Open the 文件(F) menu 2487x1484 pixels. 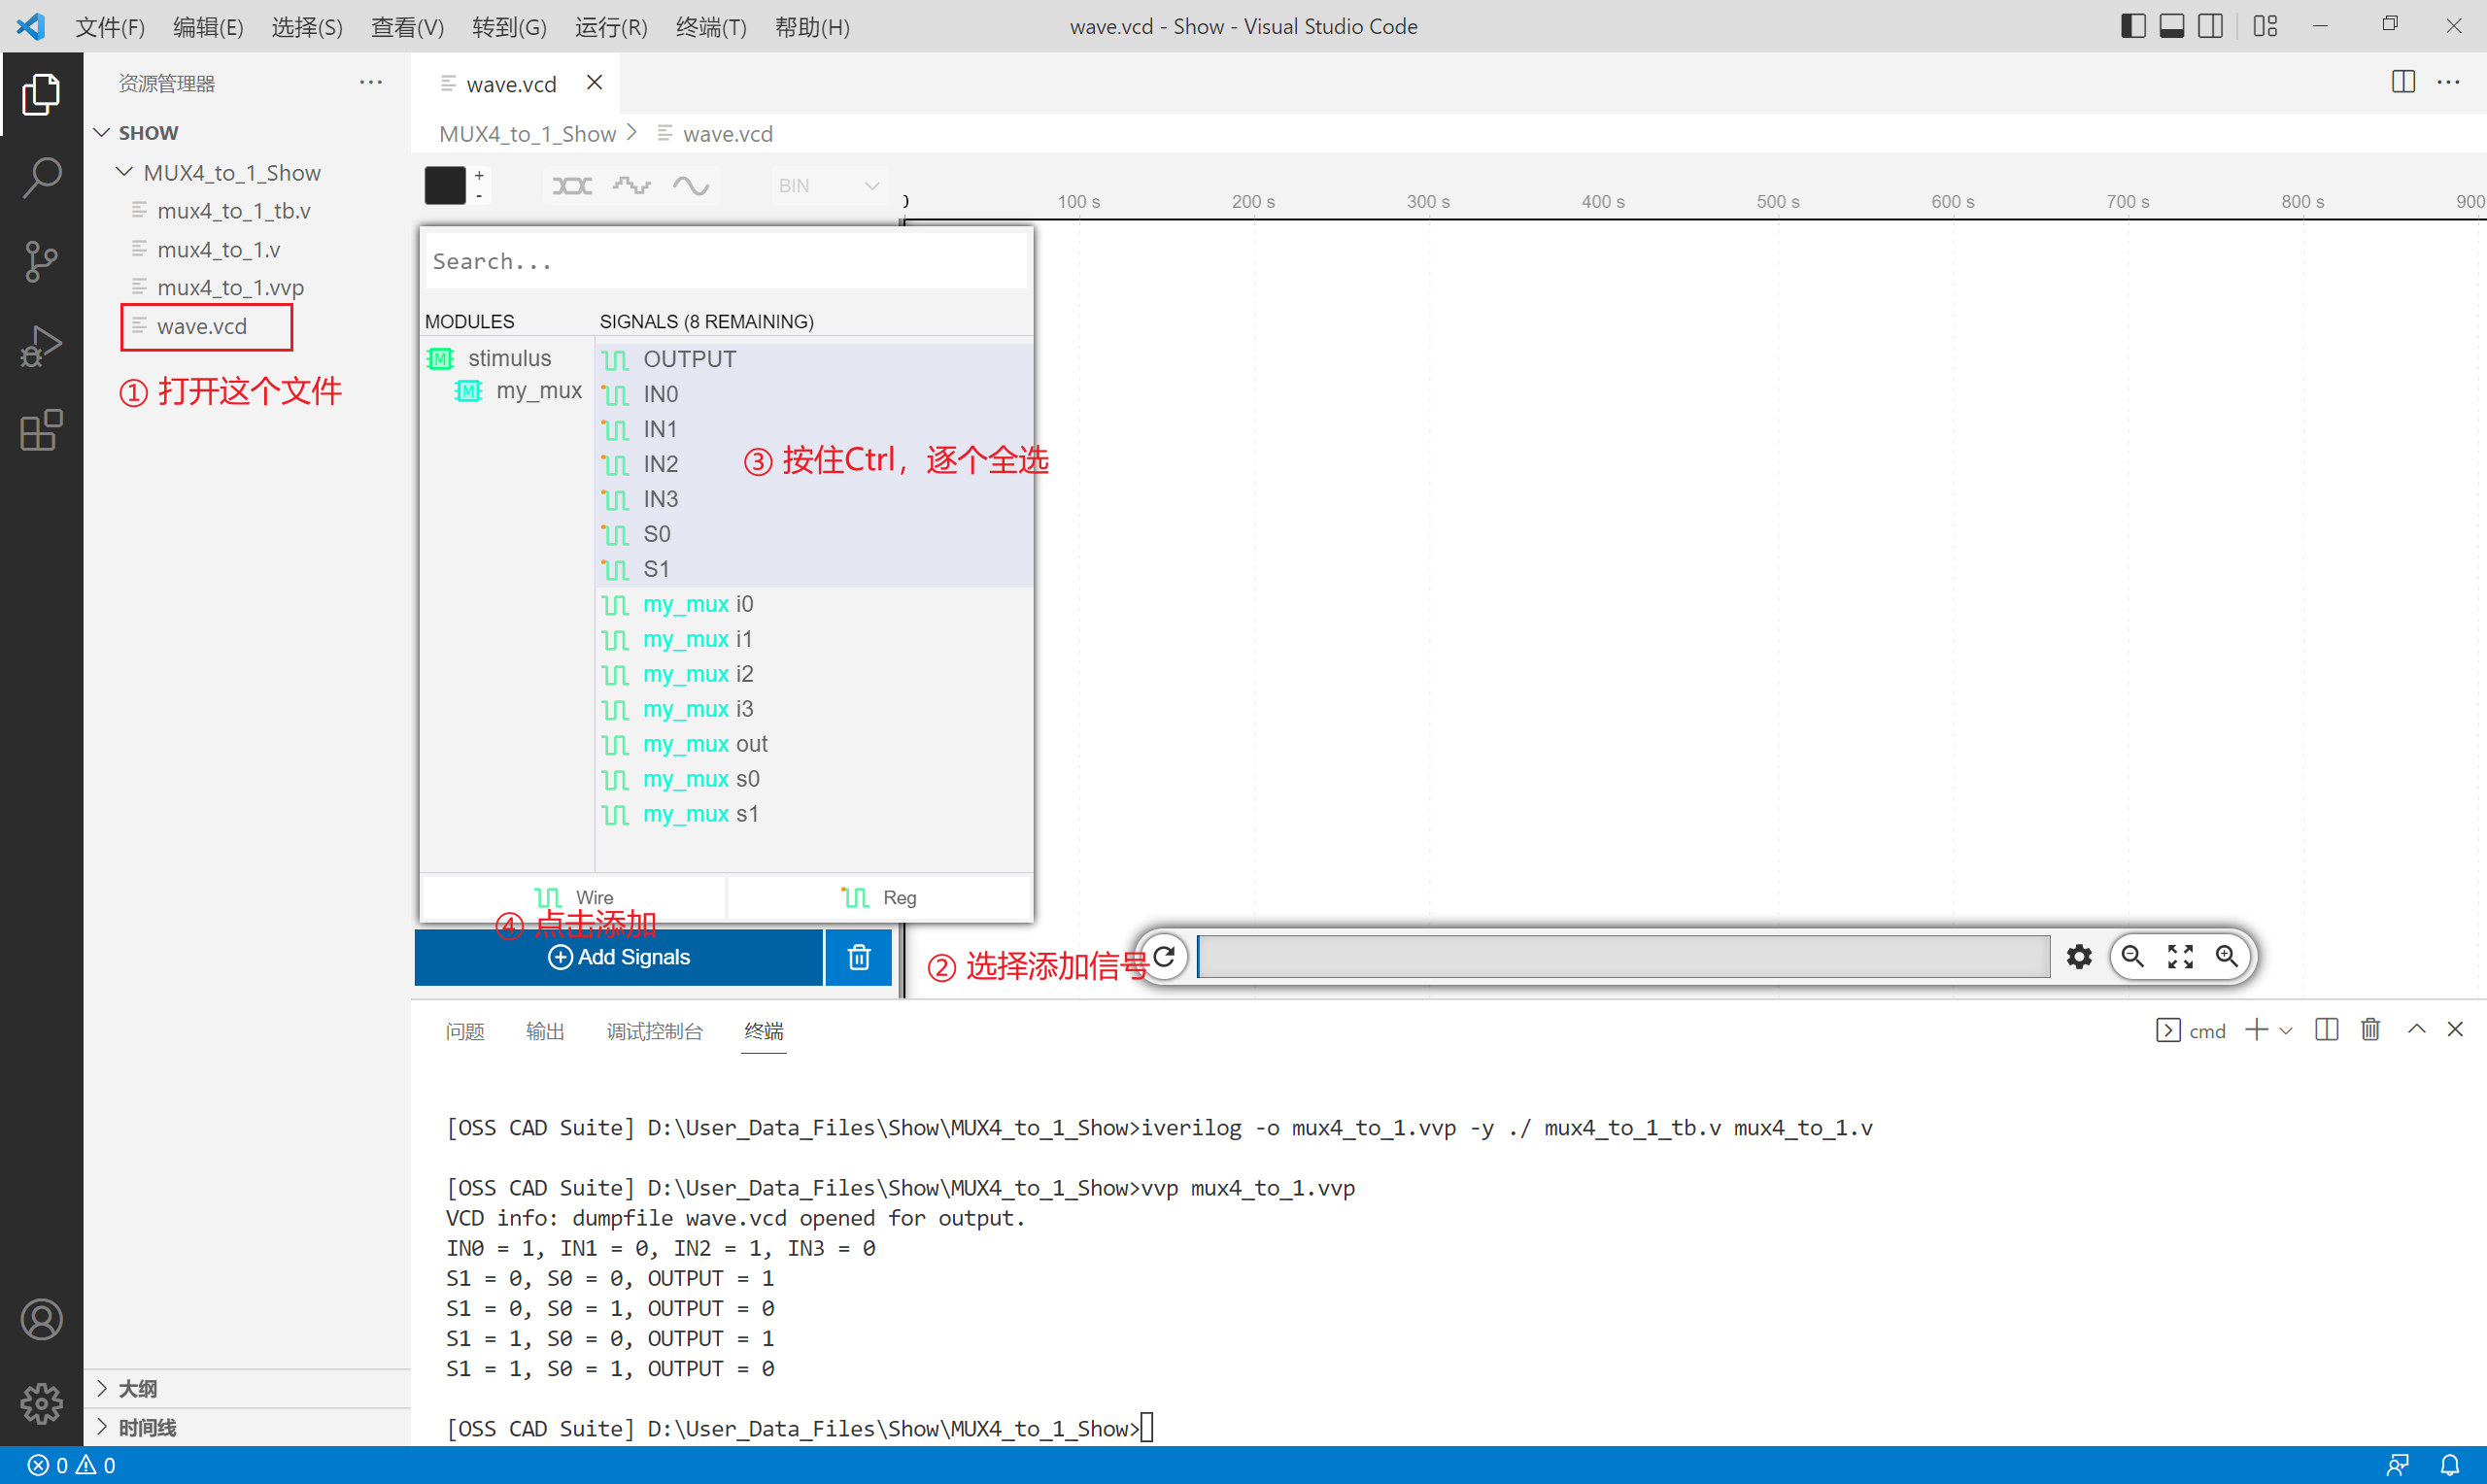click(x=110, y=27)
